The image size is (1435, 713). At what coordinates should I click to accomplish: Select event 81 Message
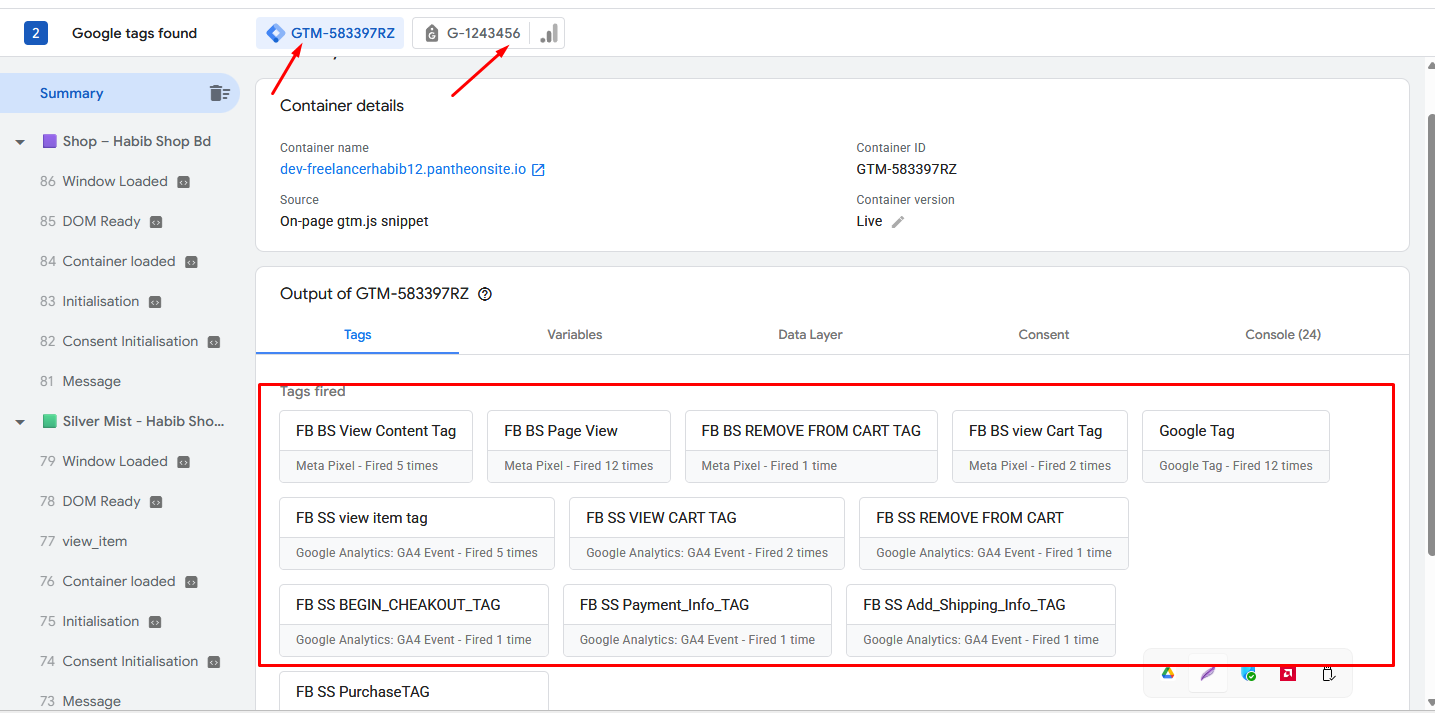91,382
